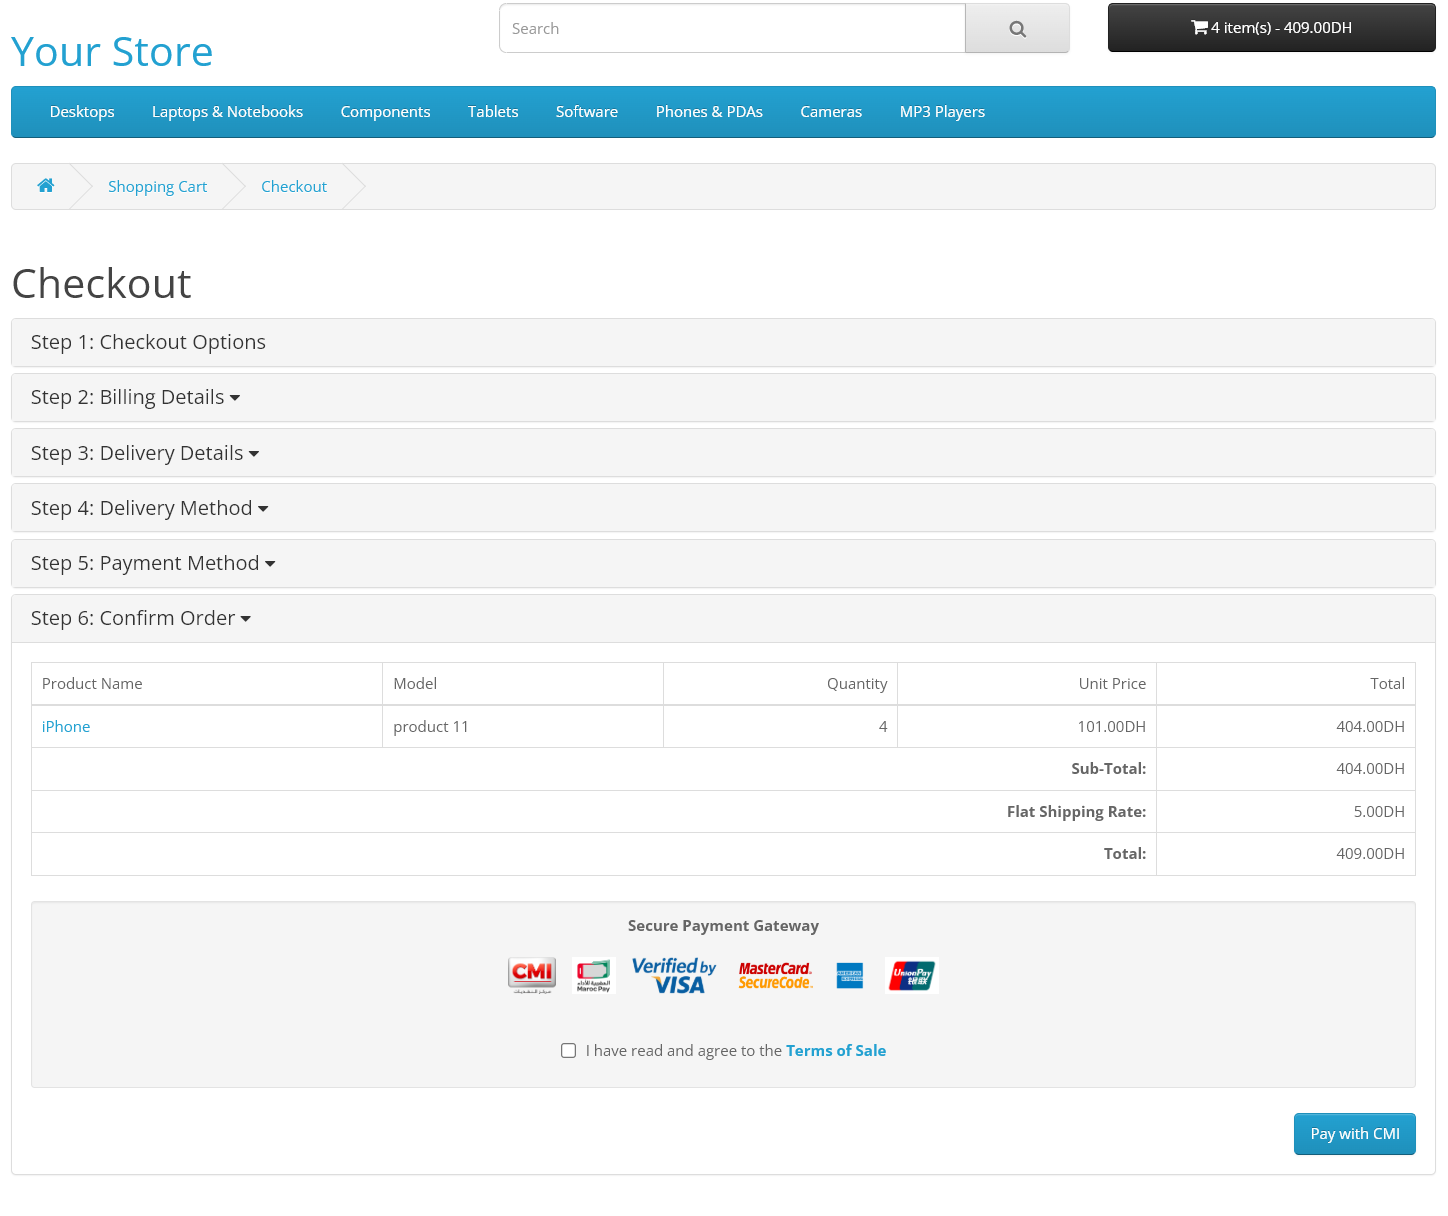
Task: Click the MasterCard SecureCode logo
Action: point(775,975)
